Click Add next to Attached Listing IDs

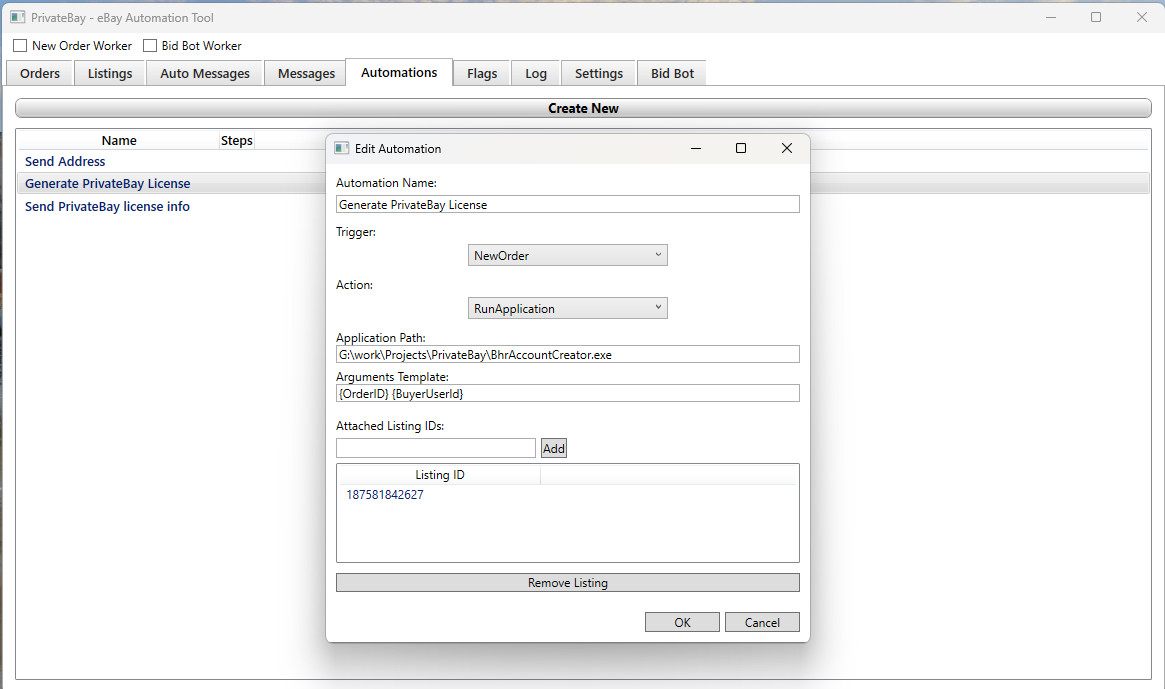click(x=553, y=447)
